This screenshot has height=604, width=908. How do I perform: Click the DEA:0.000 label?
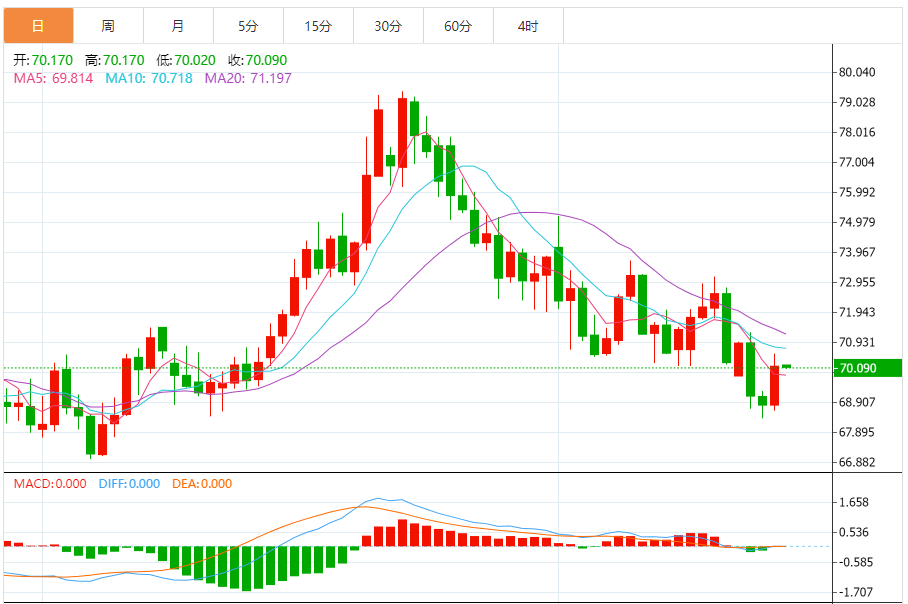202,484
